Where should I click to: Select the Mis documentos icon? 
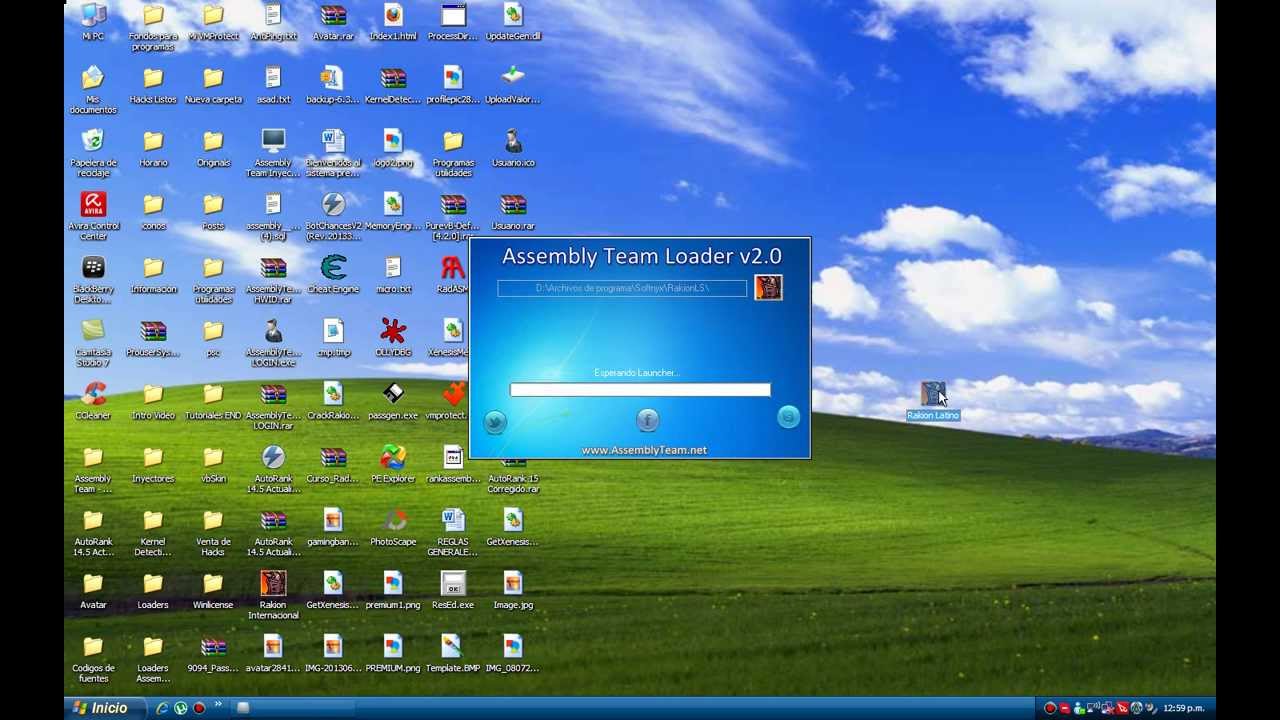[93, 90]
